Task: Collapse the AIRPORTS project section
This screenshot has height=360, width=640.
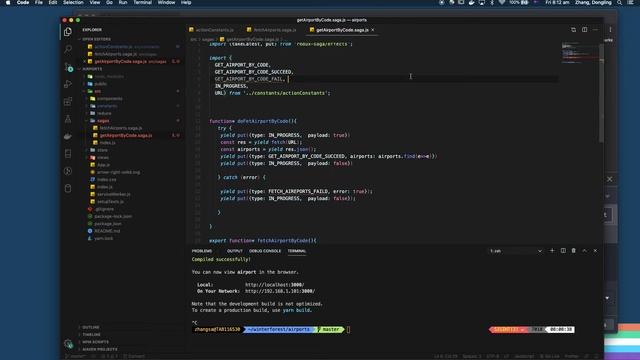Action: pos(92,69)
